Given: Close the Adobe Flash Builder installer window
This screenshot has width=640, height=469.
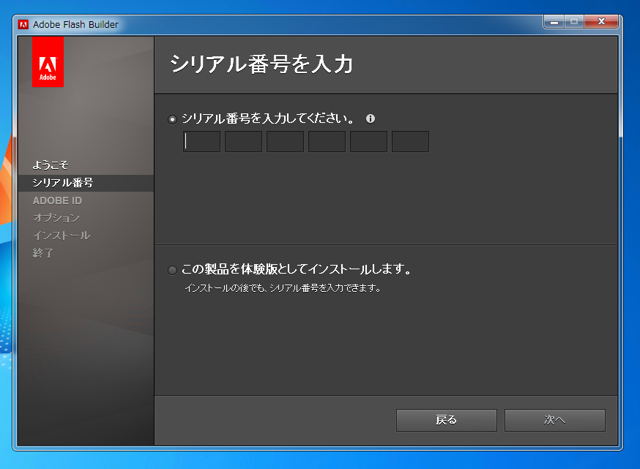Looking at the screenshot, I should tap(601, 22).
